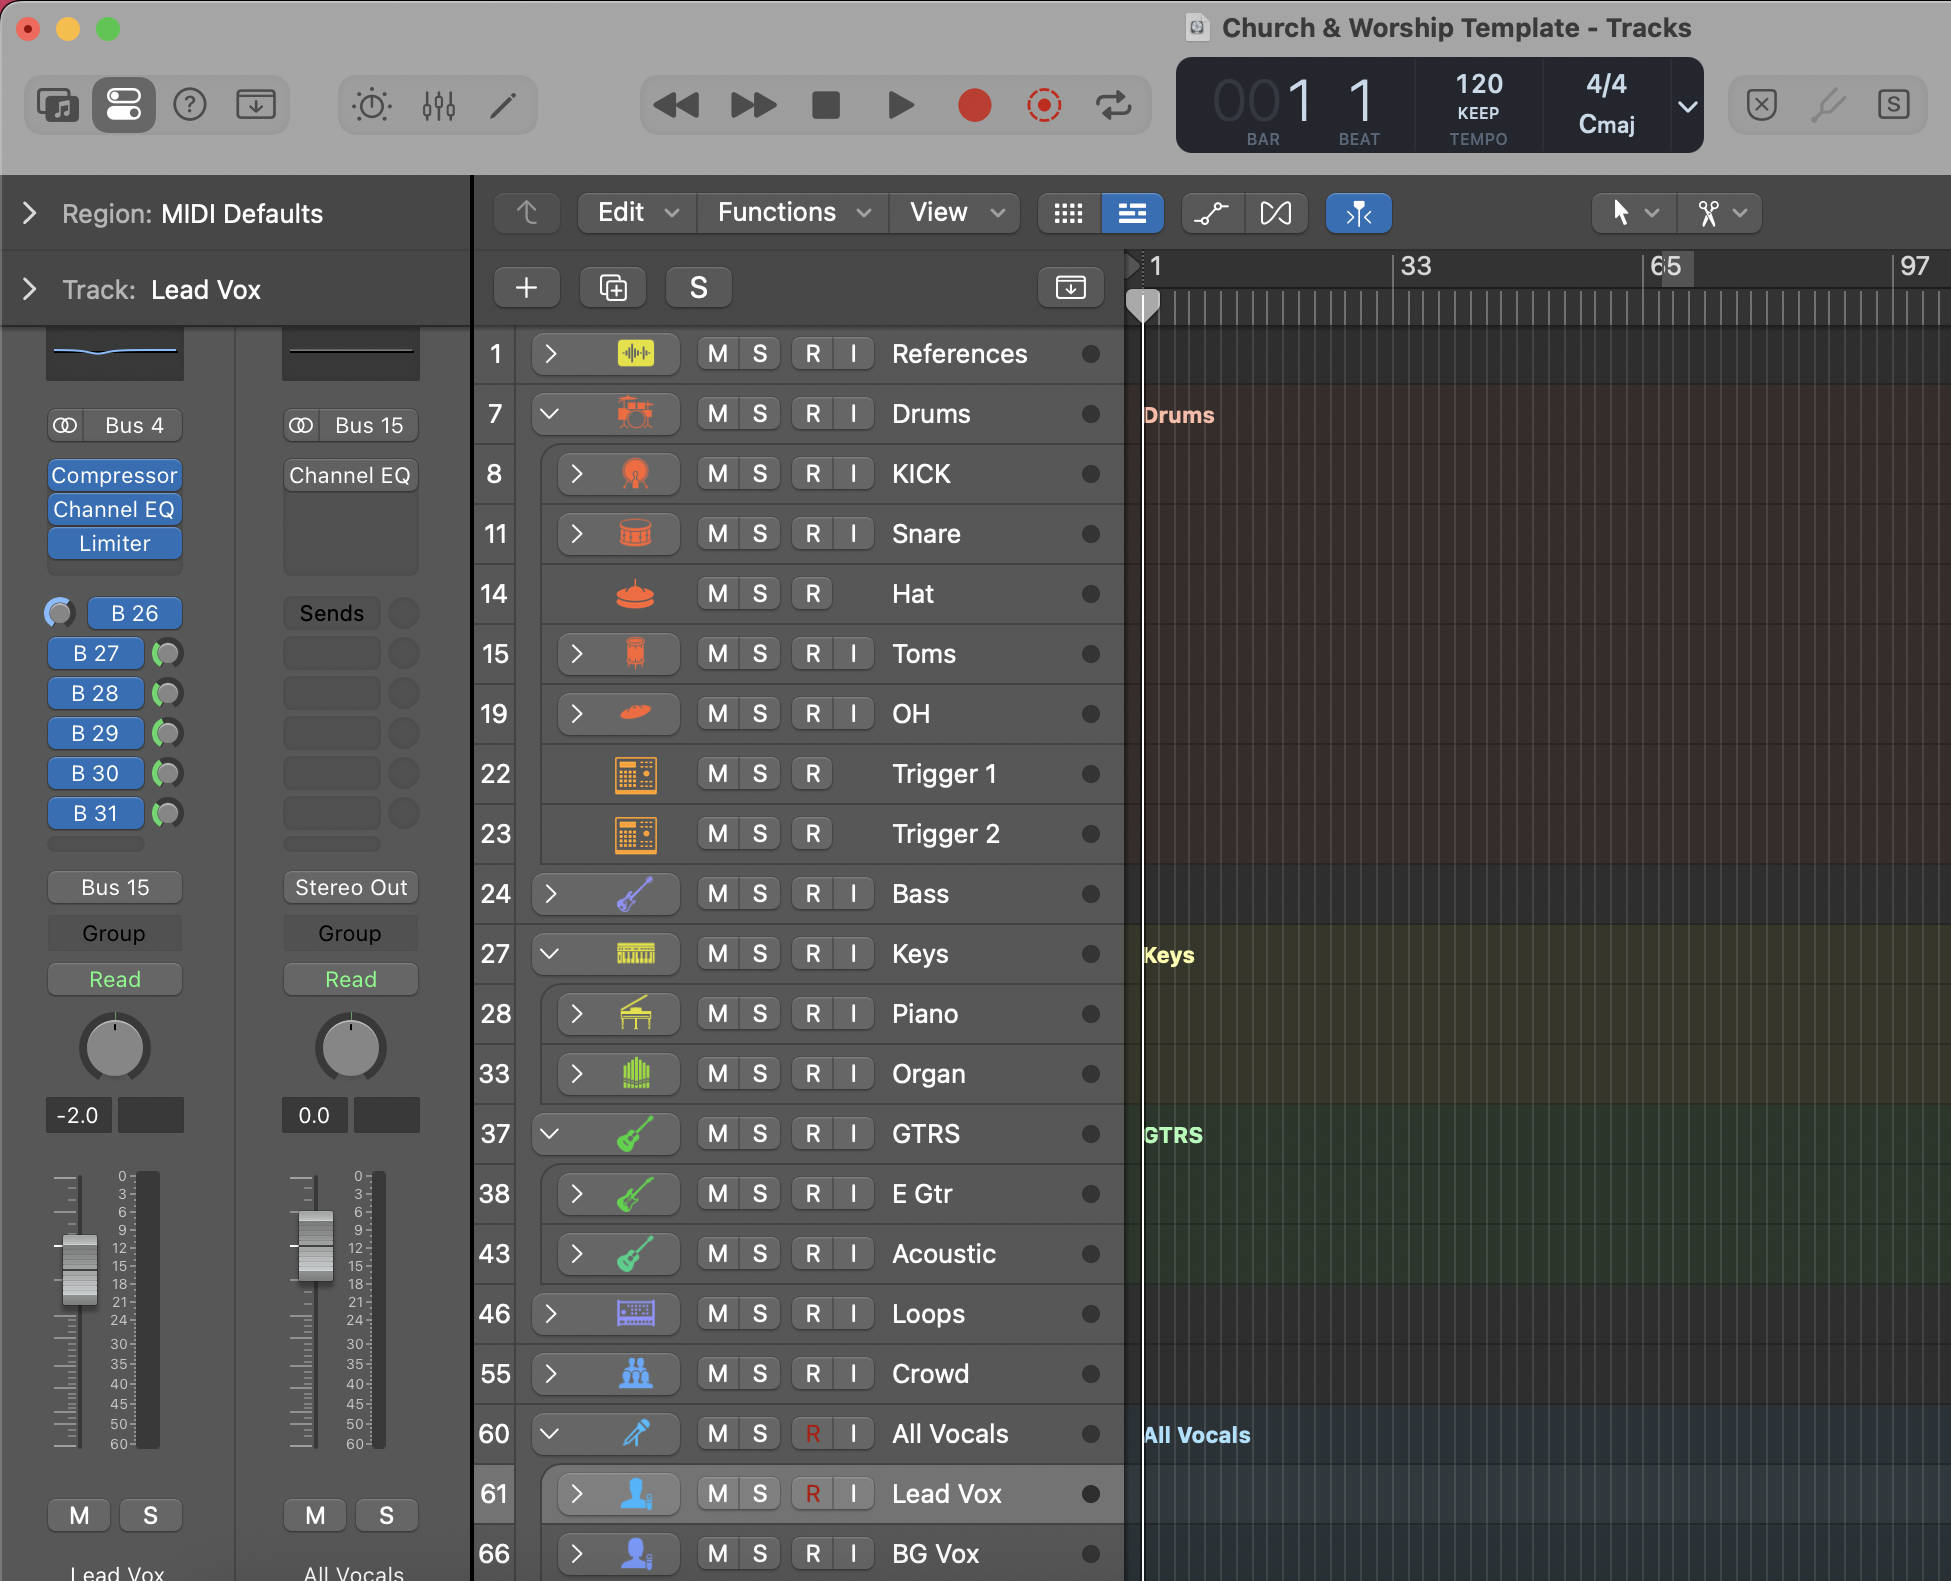Open Smart Controls dial icon

(372, 105)
